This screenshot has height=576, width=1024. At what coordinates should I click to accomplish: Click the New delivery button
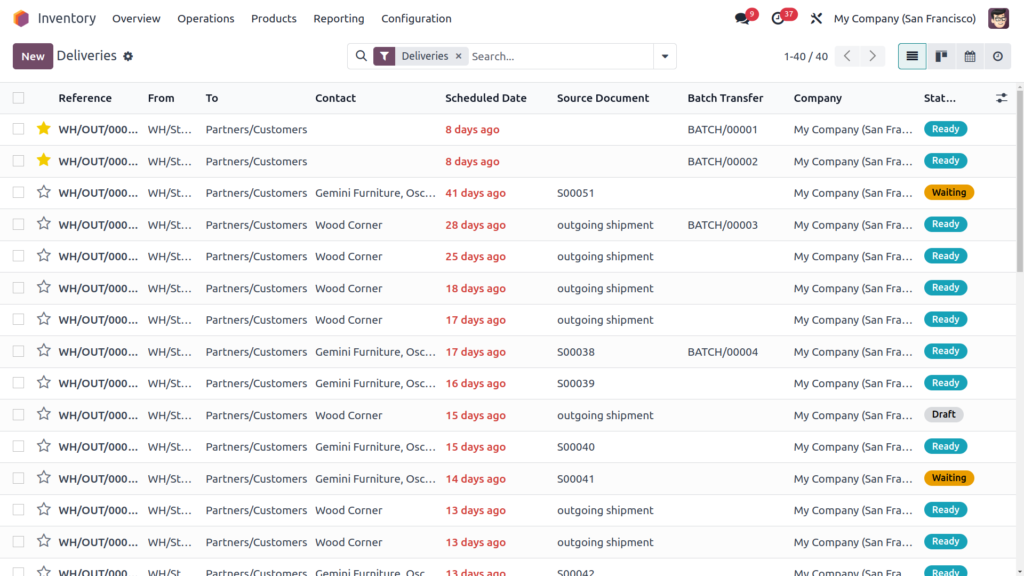coord(33,56)
